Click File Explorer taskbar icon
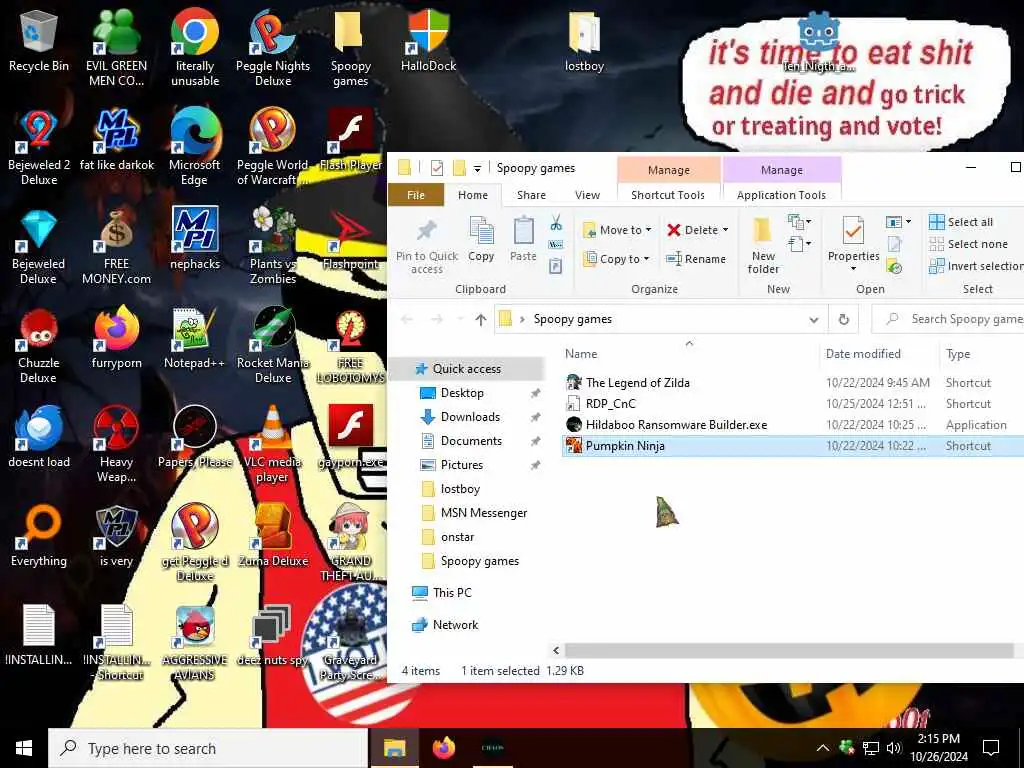The image size is (1024, 768). (x=394, y=748)
